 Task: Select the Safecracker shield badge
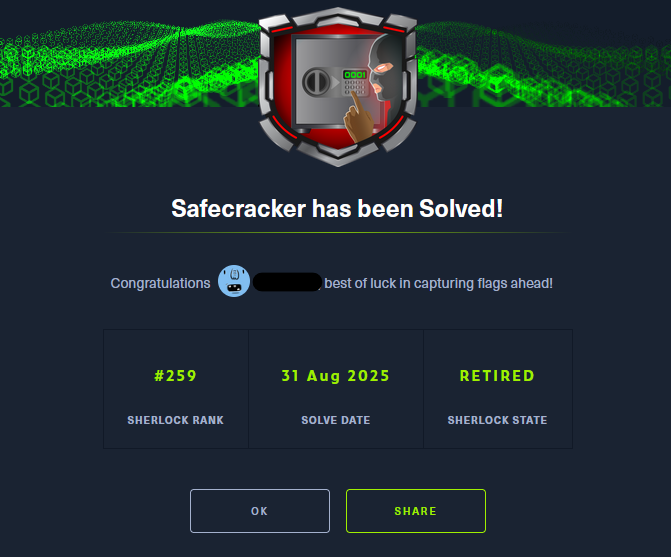[338, 87]
